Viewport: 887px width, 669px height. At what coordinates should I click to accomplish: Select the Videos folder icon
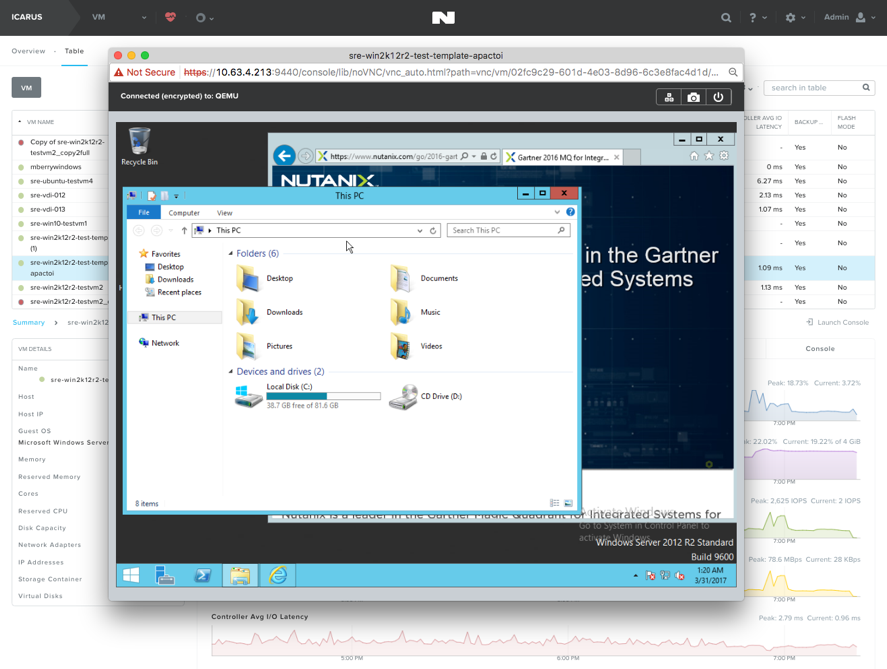coord(401,346)
